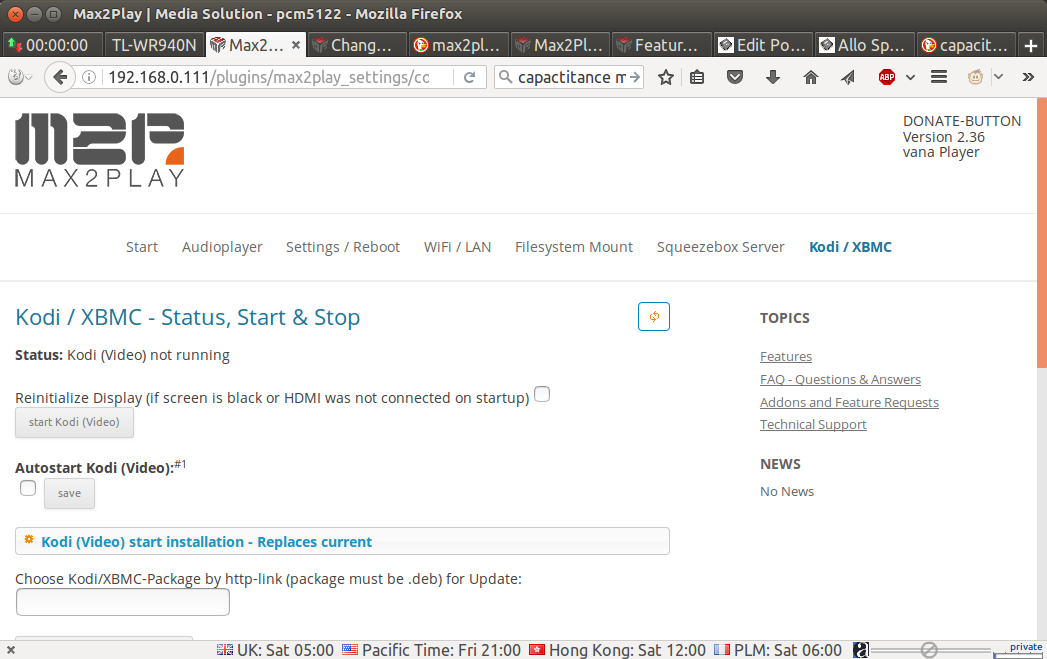
Task: Click the DONATE-BUTTON text
Action: tap(962, 121)
